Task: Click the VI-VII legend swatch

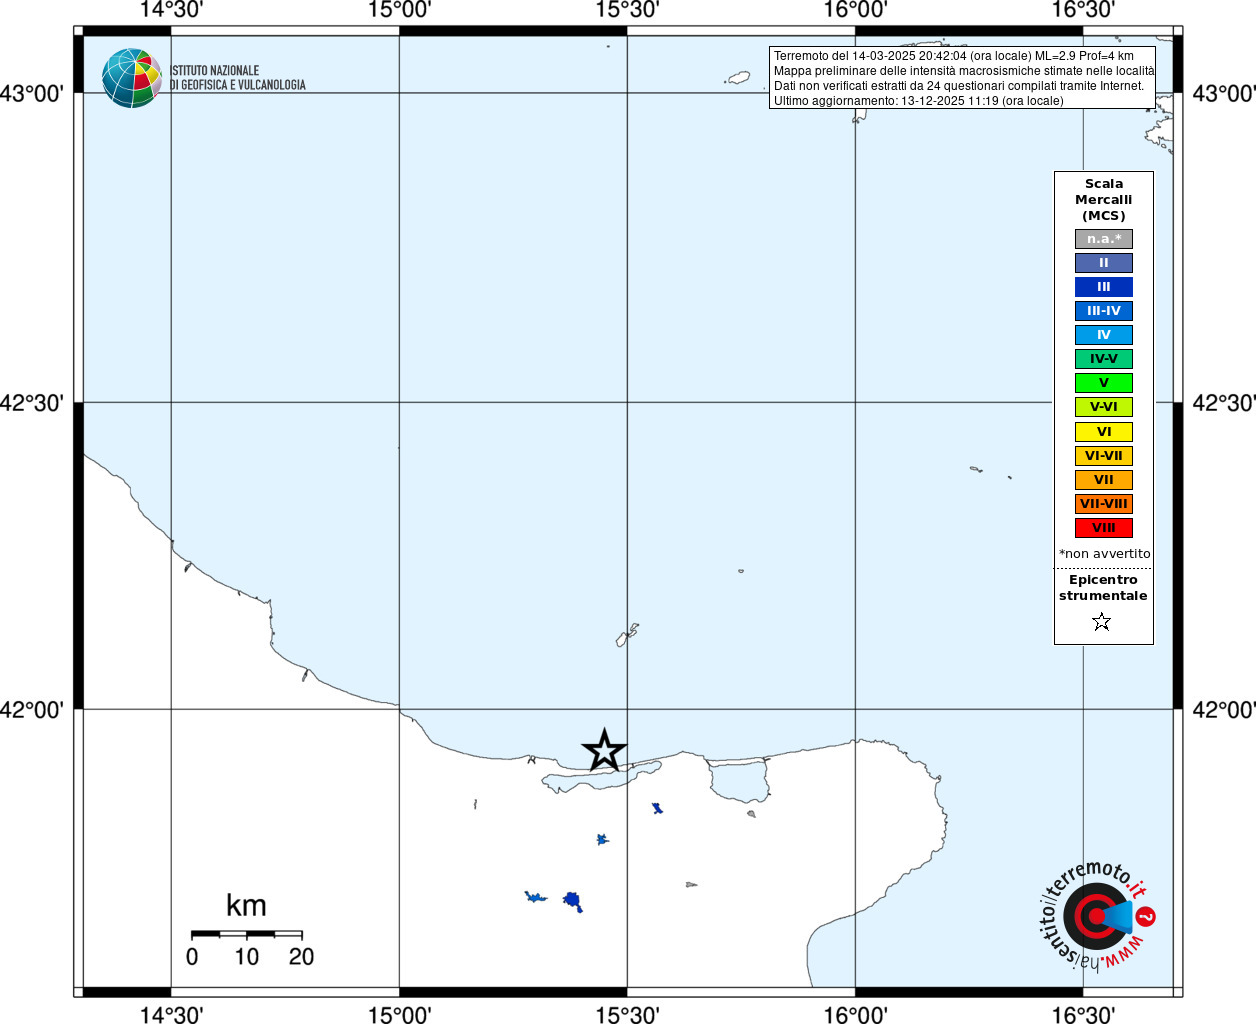Action: pyautogui.click(x=1104, y=456)
